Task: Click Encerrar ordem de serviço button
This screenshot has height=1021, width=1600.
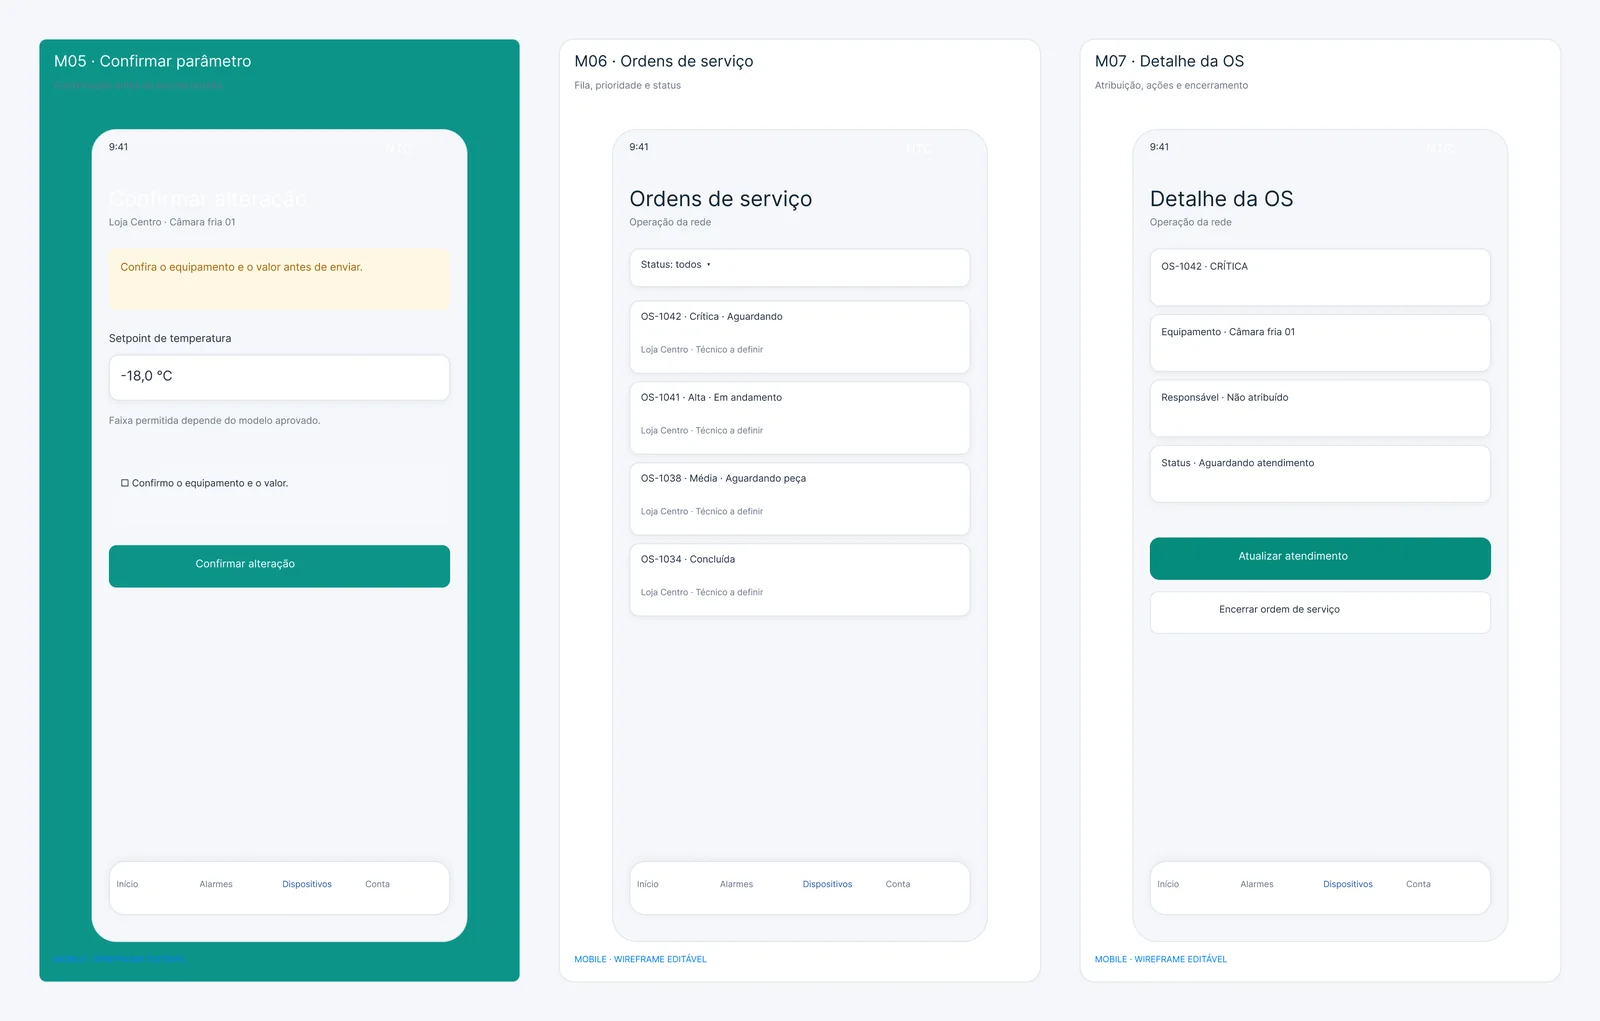Action: 1320,612
